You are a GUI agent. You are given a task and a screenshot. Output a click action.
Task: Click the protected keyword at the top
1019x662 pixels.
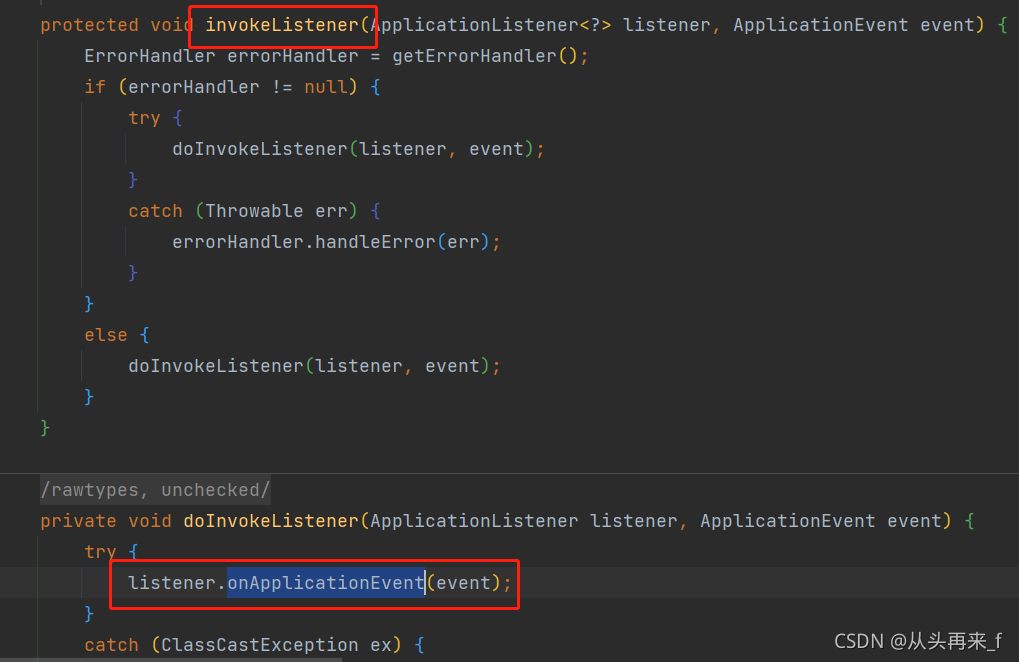tap(90, 24)
